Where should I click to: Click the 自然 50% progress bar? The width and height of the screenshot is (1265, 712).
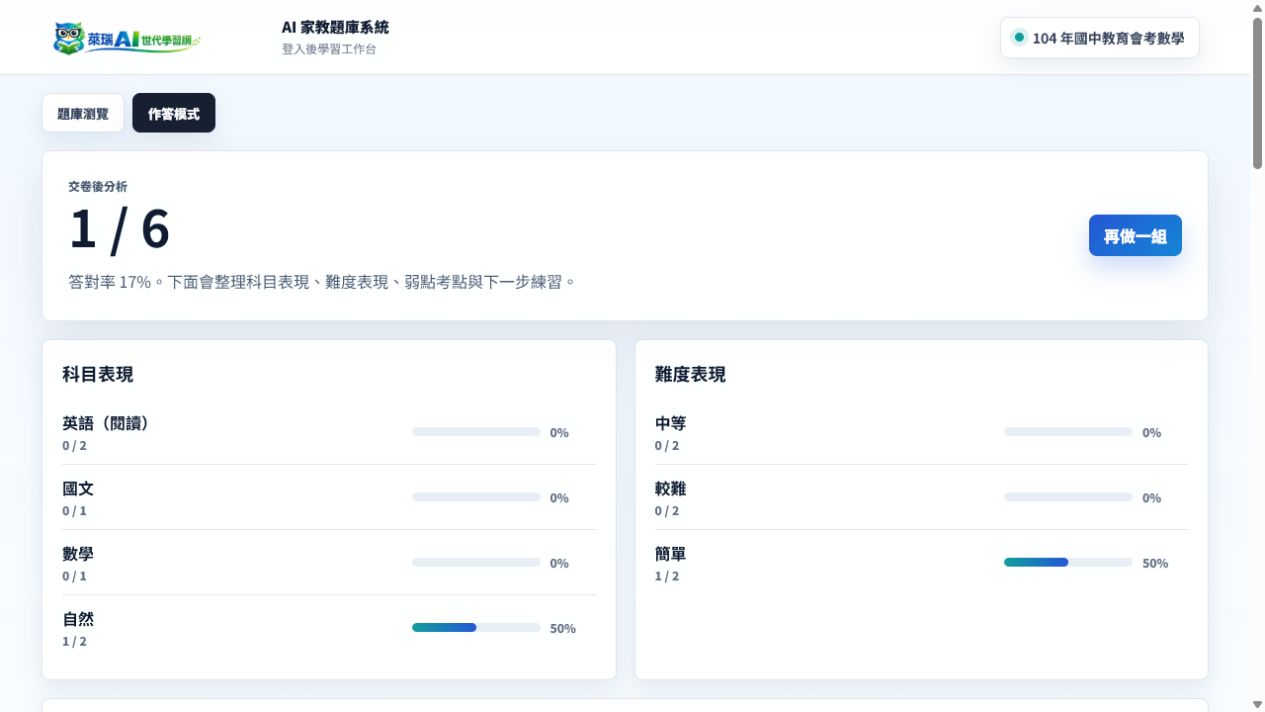476,627
